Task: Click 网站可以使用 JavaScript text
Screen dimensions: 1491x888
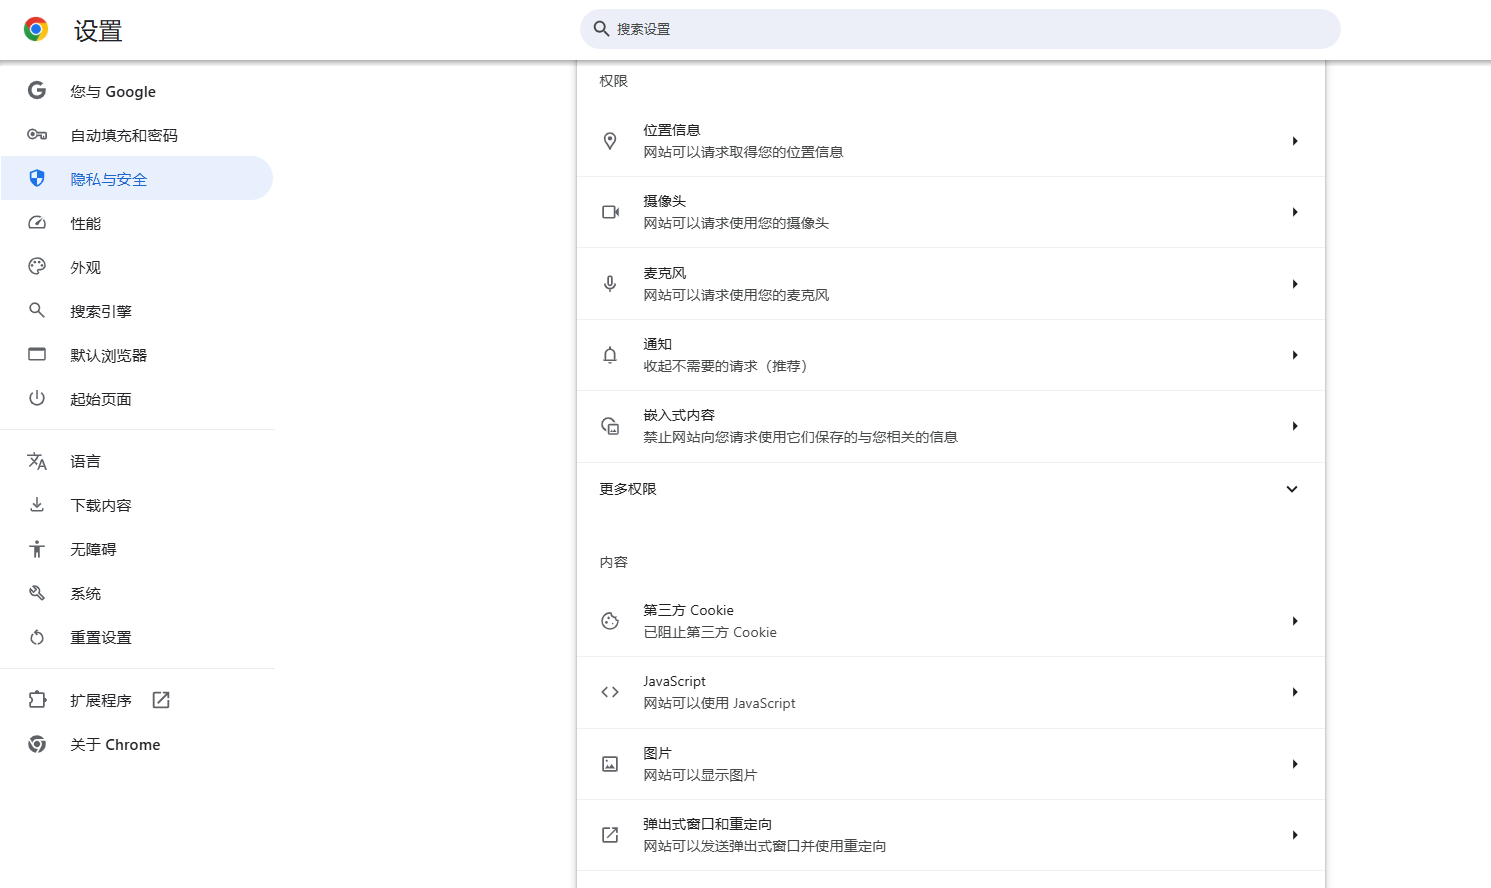Action: click(x=719, y=703)
